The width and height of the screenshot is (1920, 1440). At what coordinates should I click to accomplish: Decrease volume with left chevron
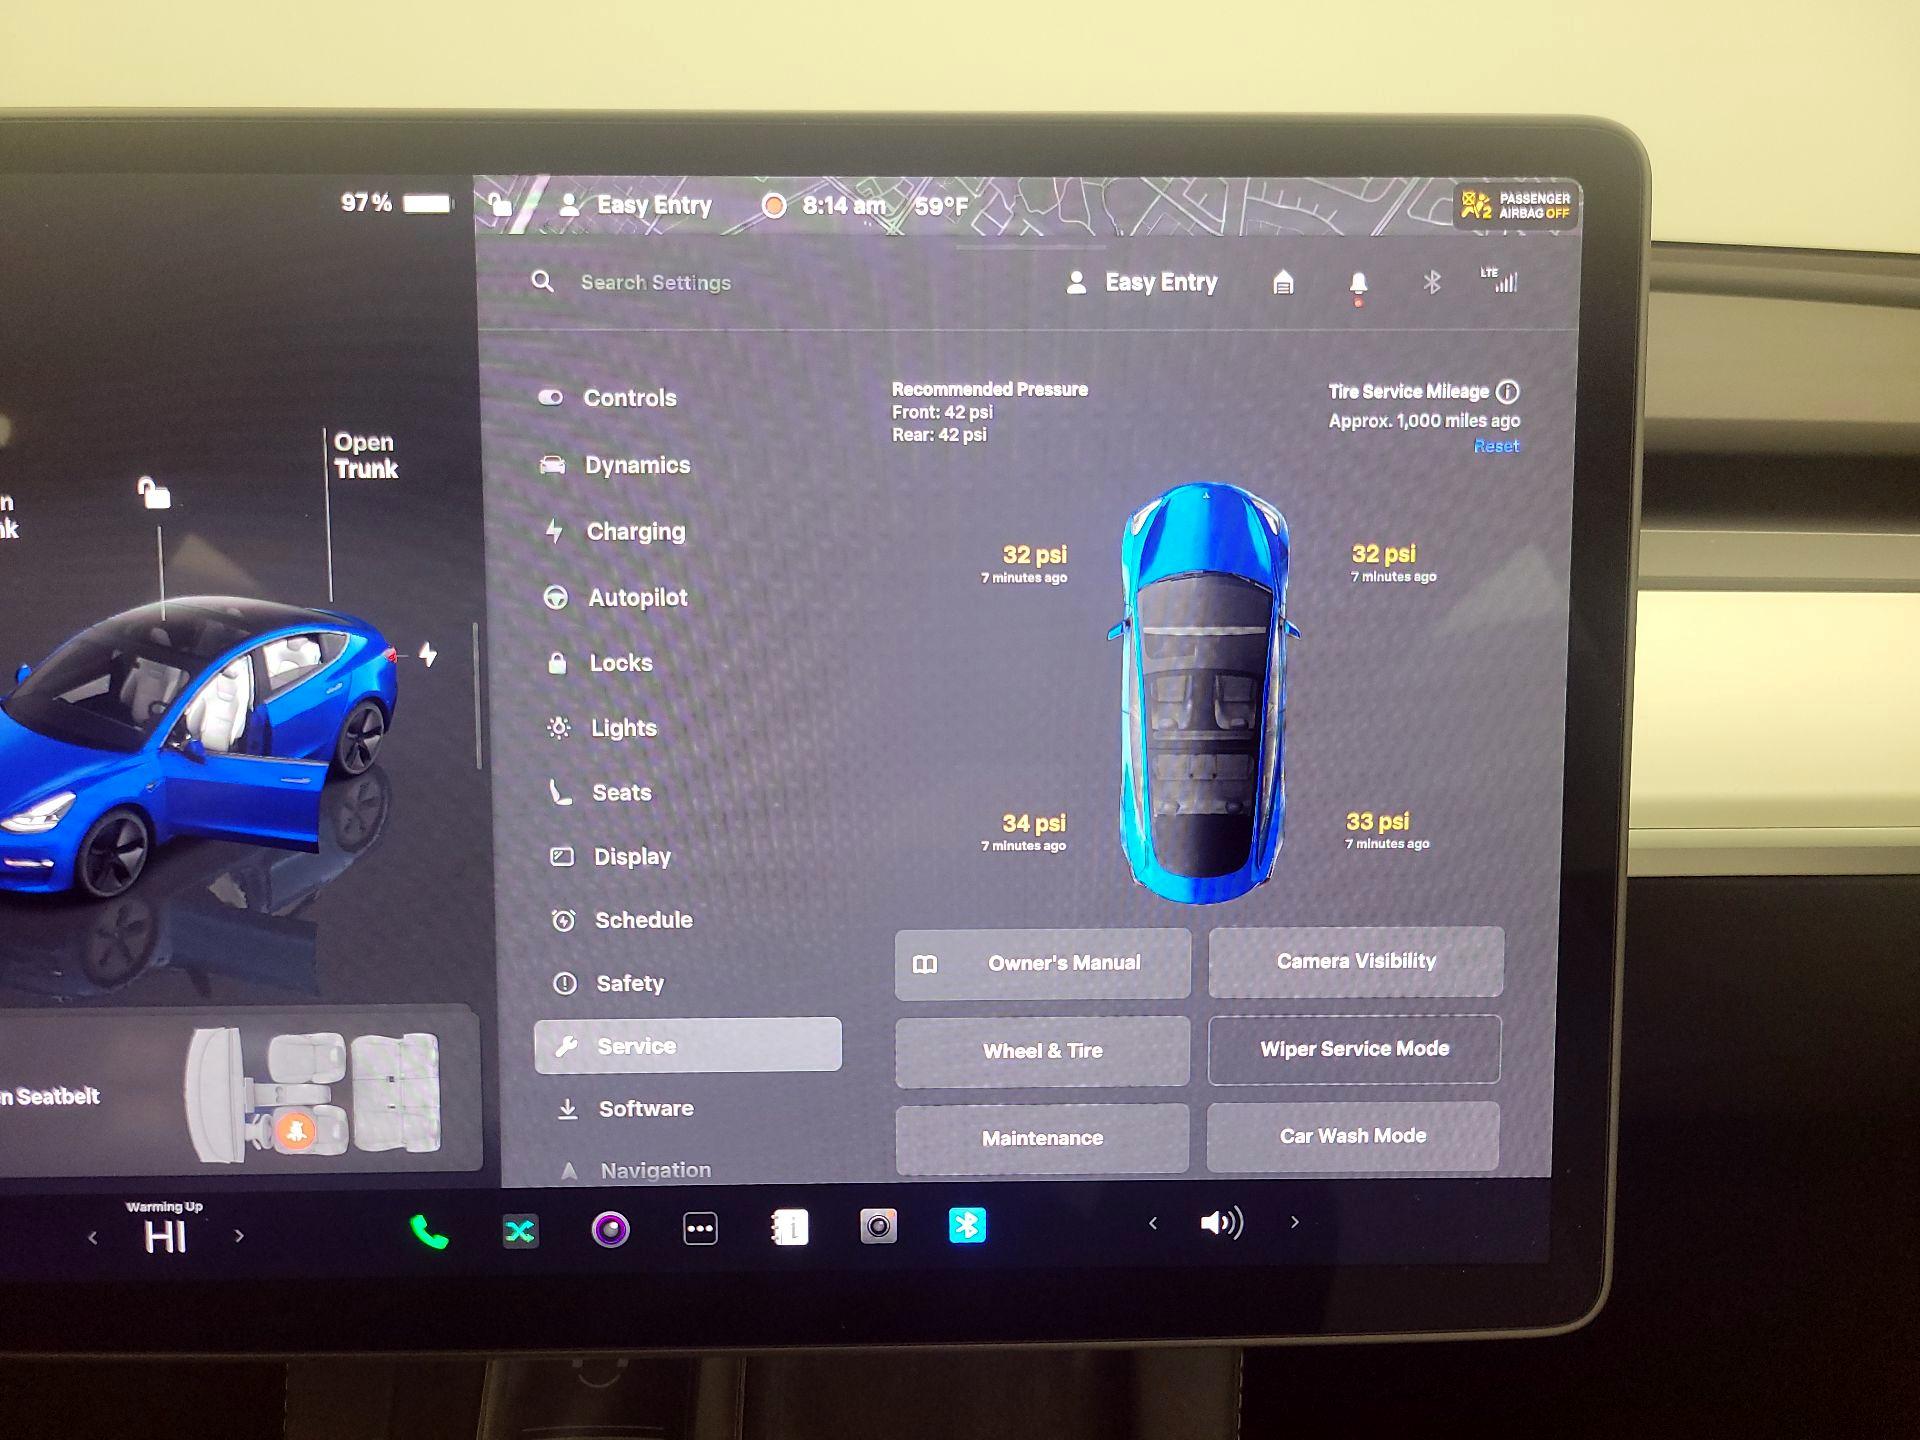pos(1153,1223)
